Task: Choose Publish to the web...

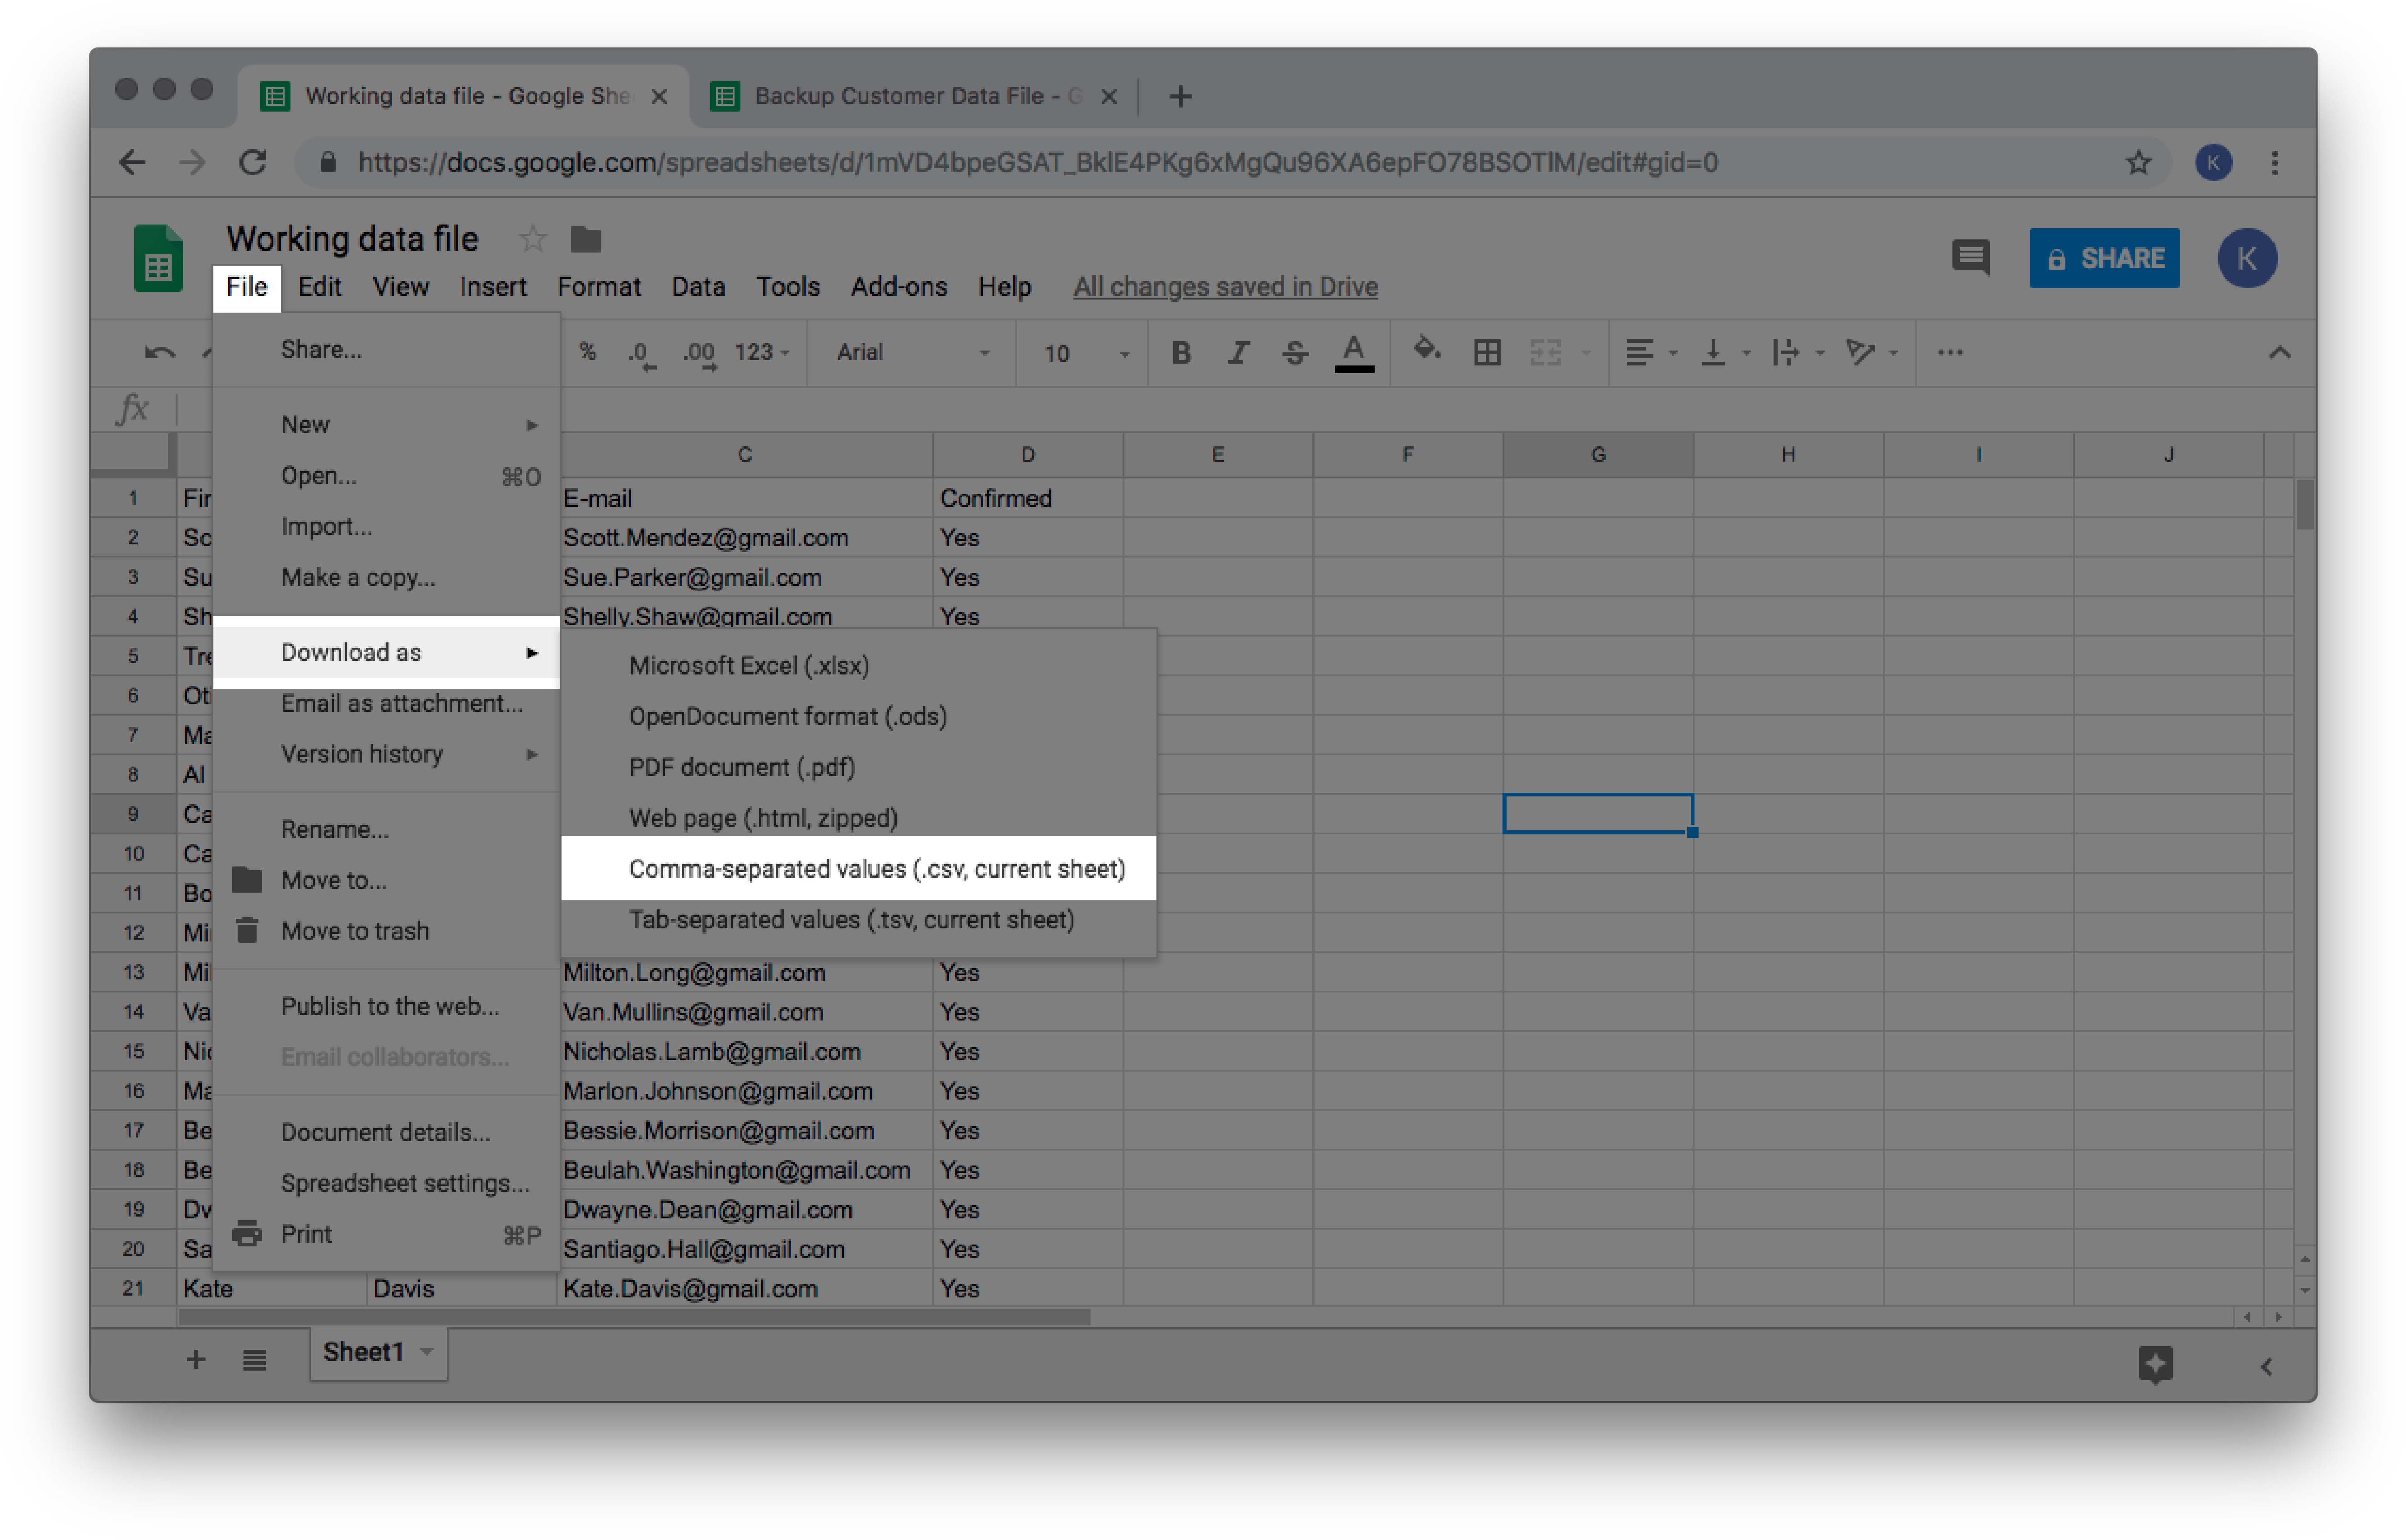Action: 386,1006
